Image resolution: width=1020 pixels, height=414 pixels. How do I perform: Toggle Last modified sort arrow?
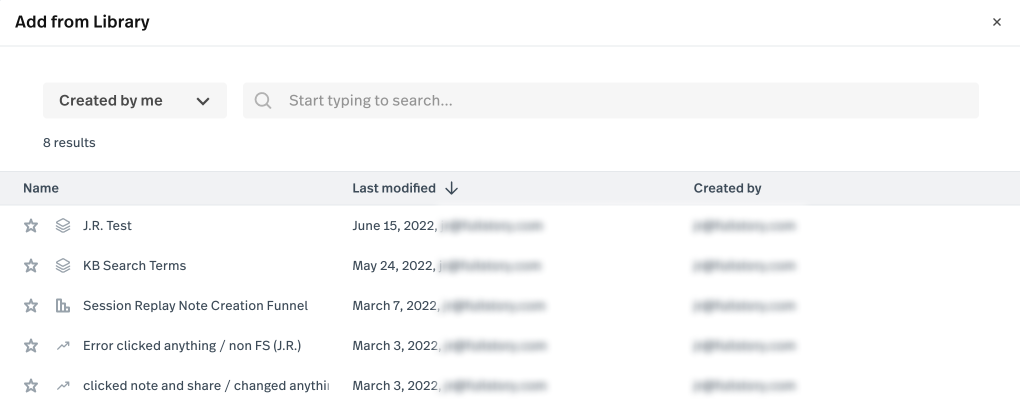tap(452, 188)
